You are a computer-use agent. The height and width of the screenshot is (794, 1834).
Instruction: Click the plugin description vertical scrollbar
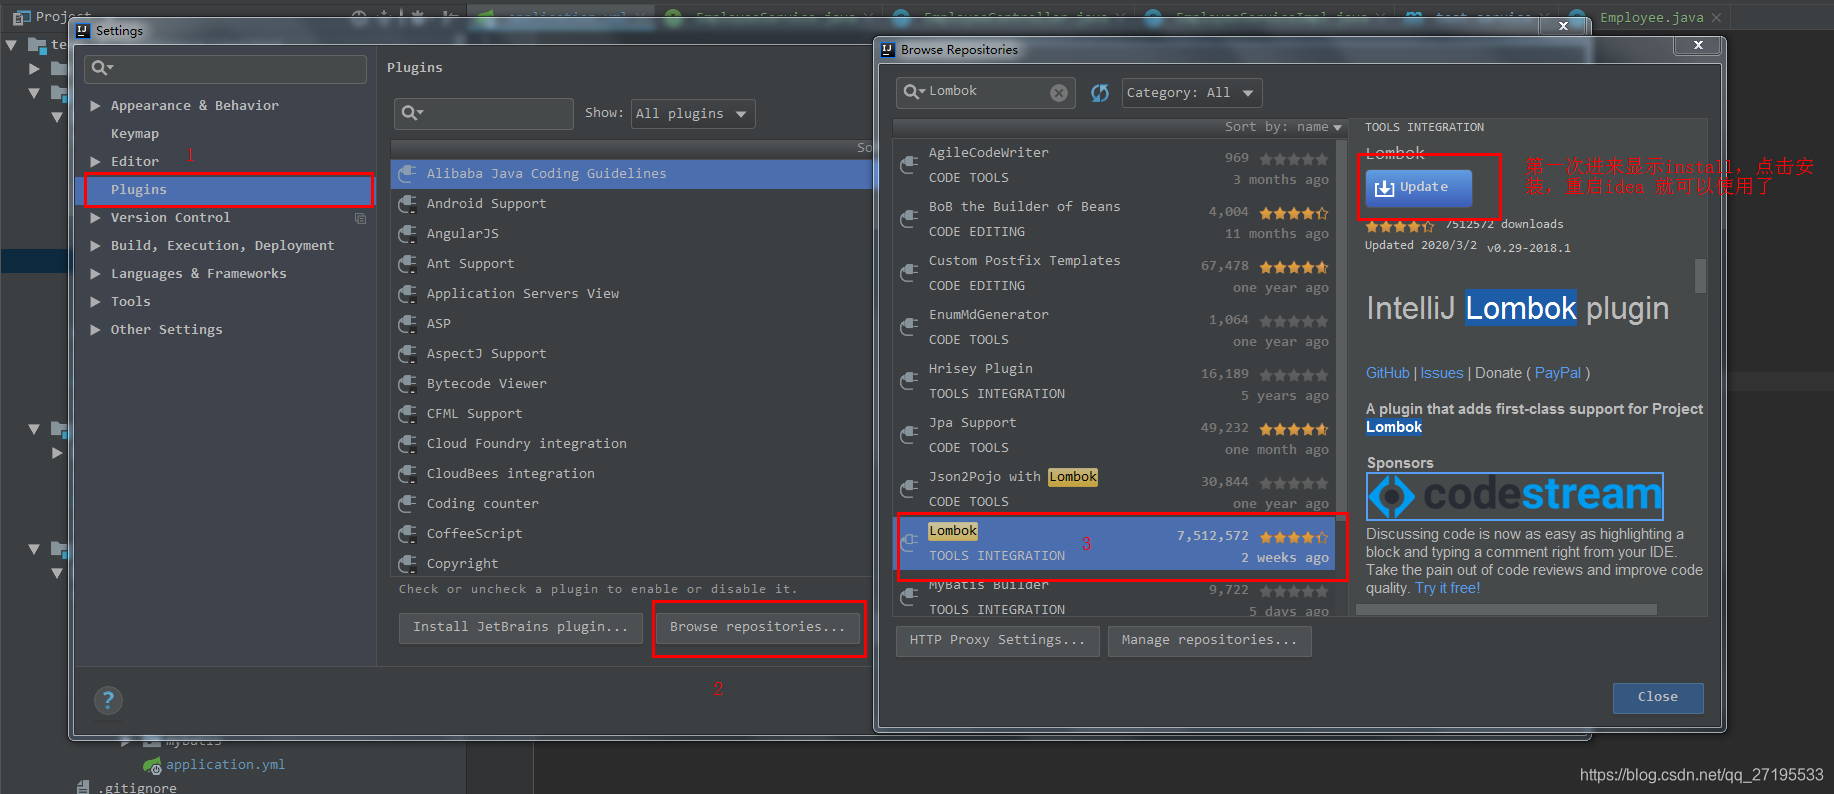point(1700,276)
